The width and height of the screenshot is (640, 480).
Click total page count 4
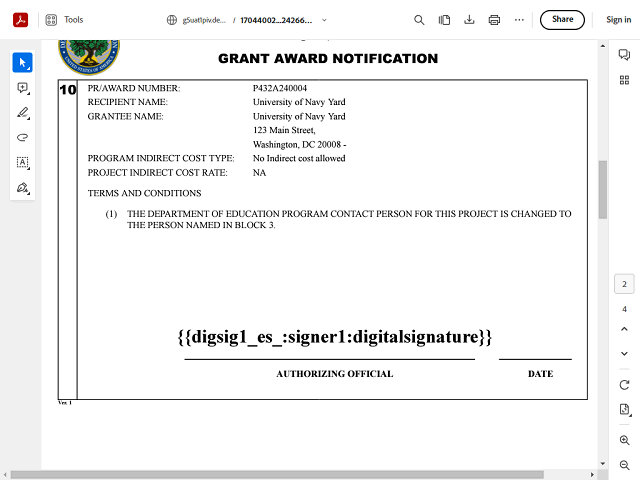(x=624, y=309)
